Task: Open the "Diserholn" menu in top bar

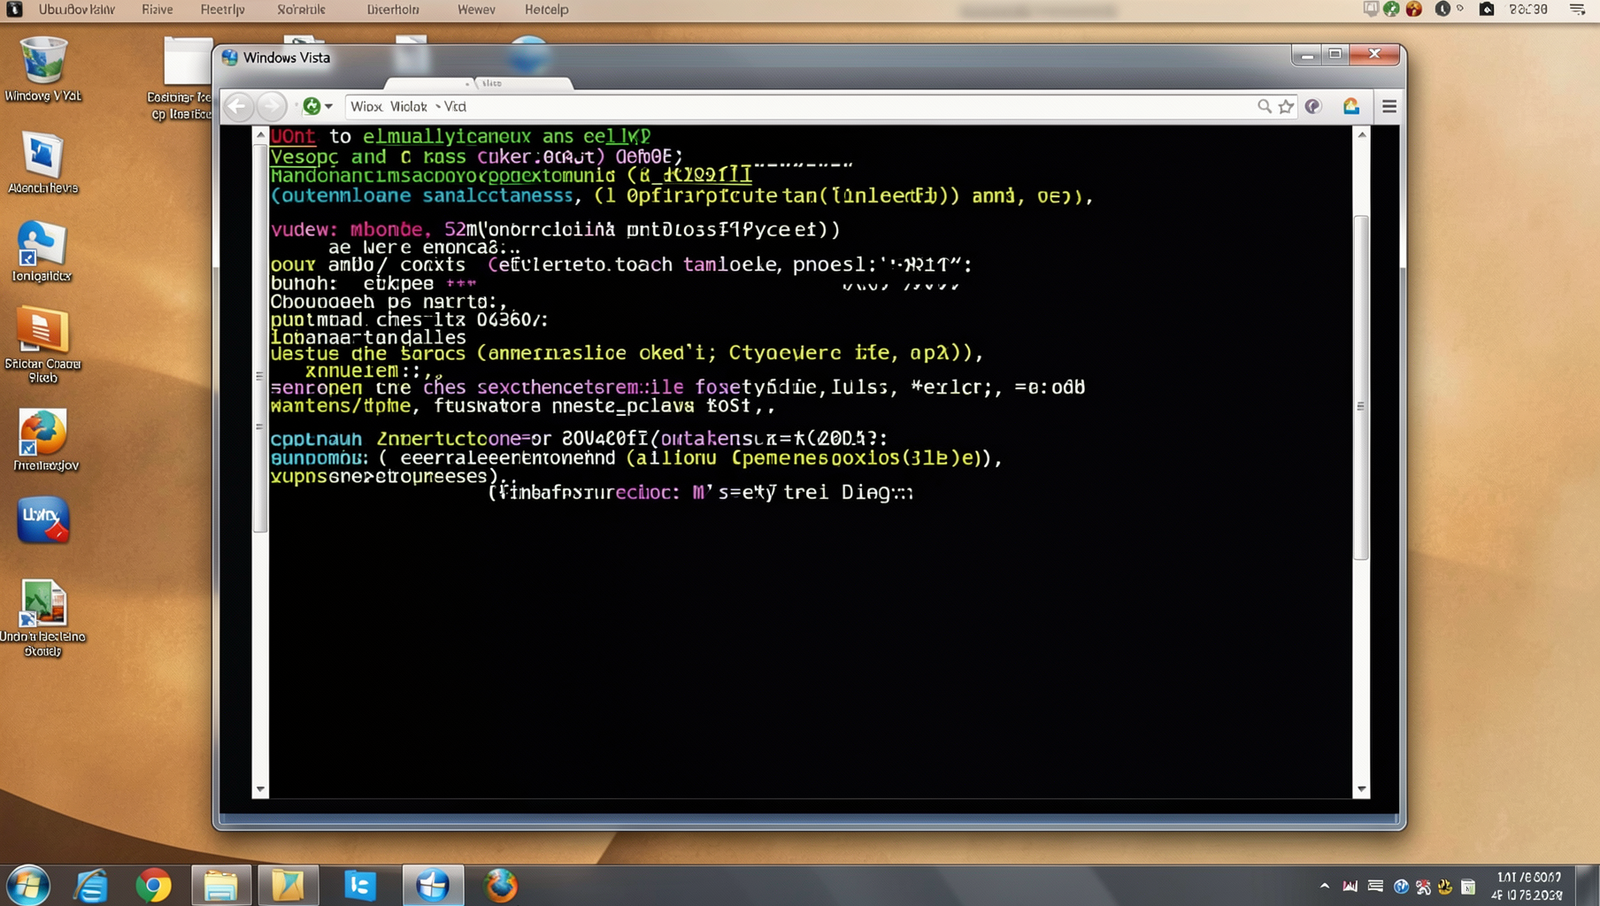Action: (x=393, y=9)
